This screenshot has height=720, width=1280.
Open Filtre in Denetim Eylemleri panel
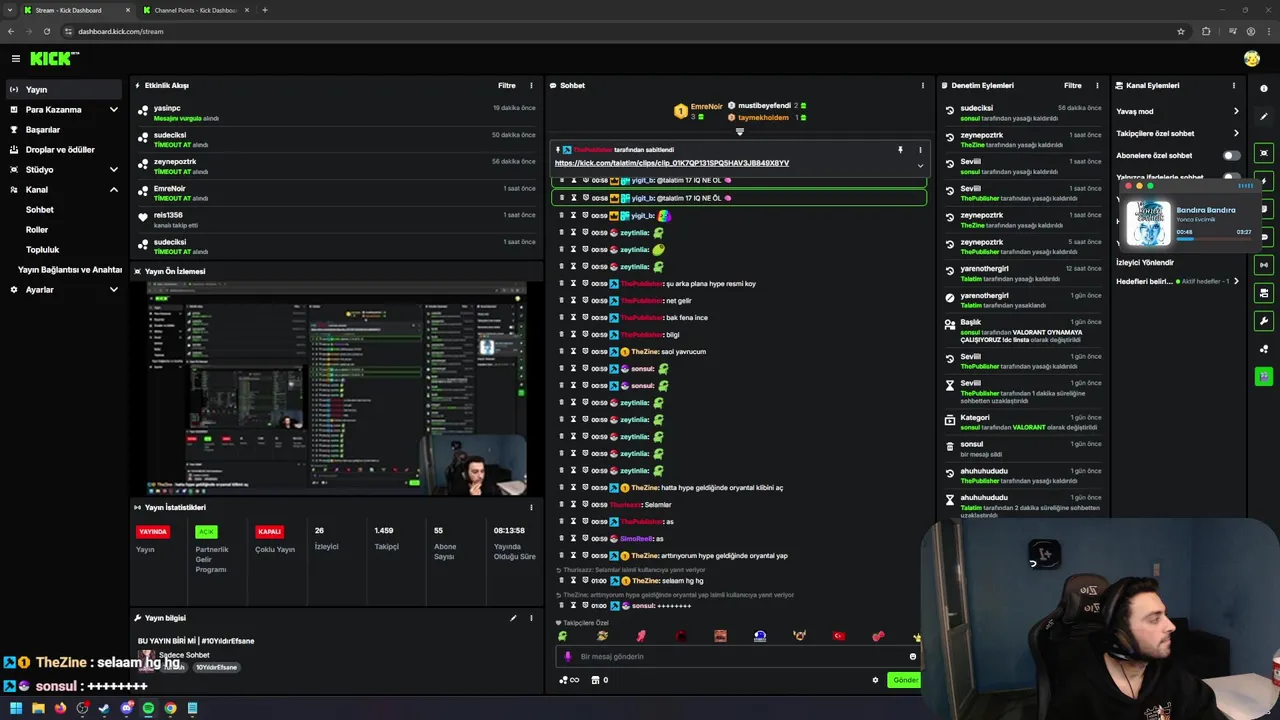click(x=1073, y=85)
